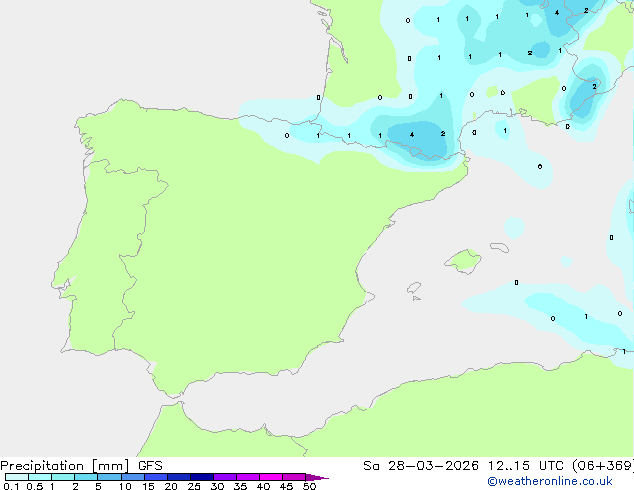
Task: Click the legend swatch between 40 and 45
Action: tap(271, 477)
